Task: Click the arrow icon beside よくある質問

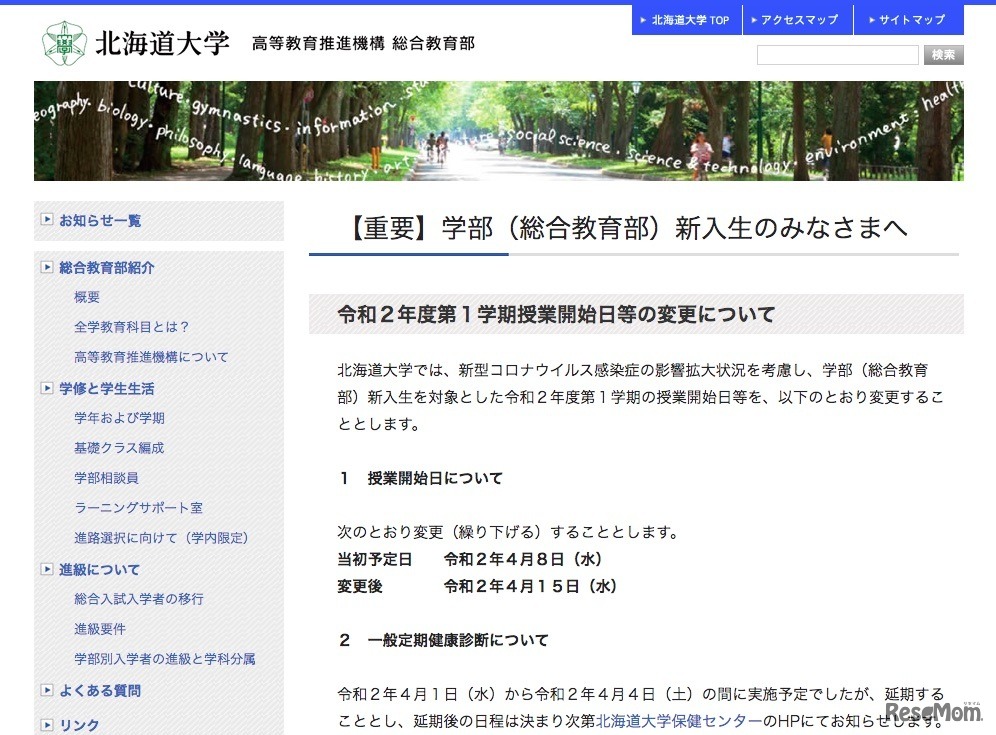Action: [45, 690]
